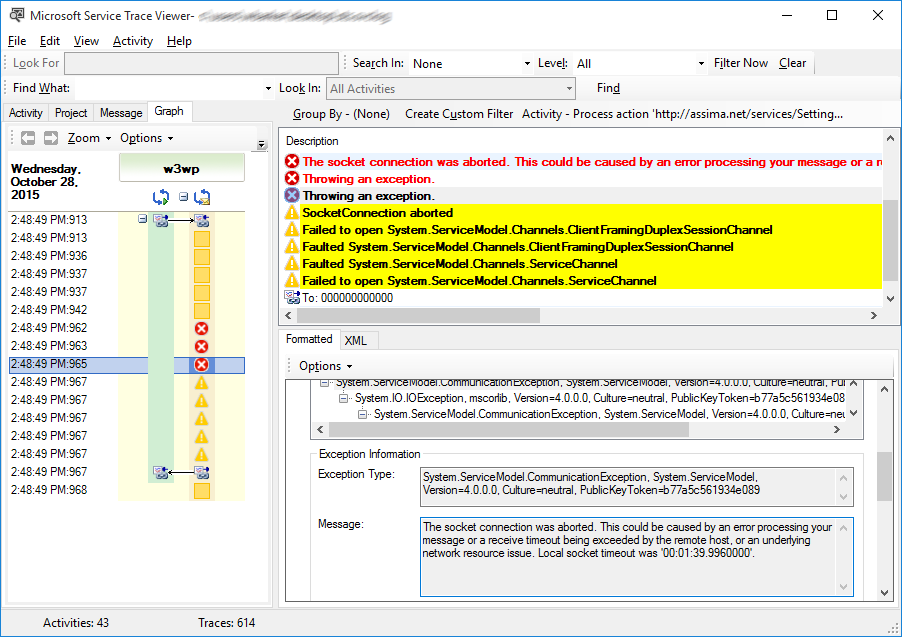Select timestamp 2:48:49 PM:965 in graph
Image resolution: width=902 pixels, height=637 pixels.
click(x=49, y=364)
